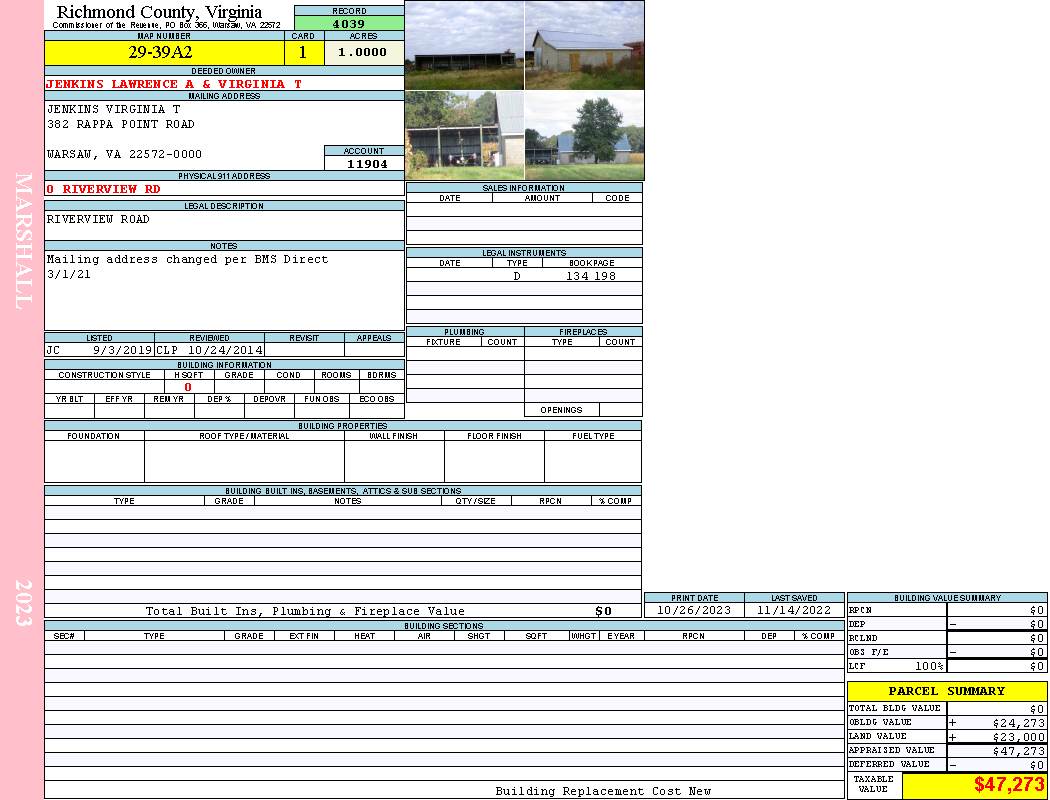Select deeded owner JENKINS LAWRENCE A & VIRGINIA T
Image resolution: width=1050 pixels, height=800 pixels.
point(174,84)
